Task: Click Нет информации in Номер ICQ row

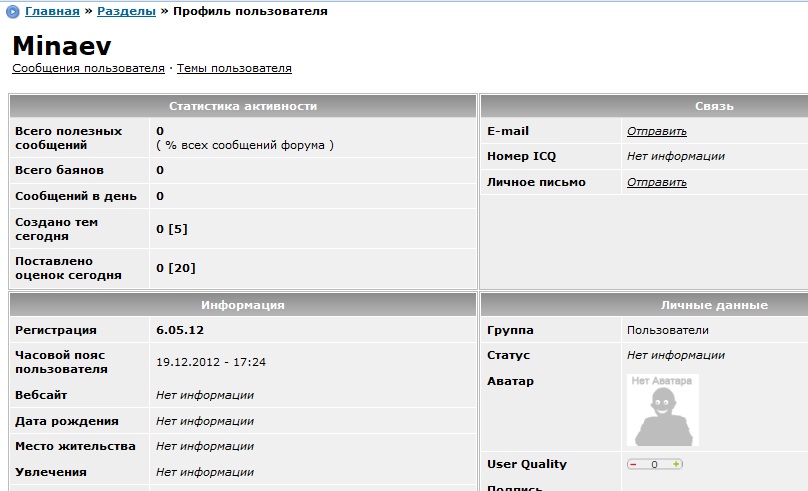Action: (x=676, y=156)
